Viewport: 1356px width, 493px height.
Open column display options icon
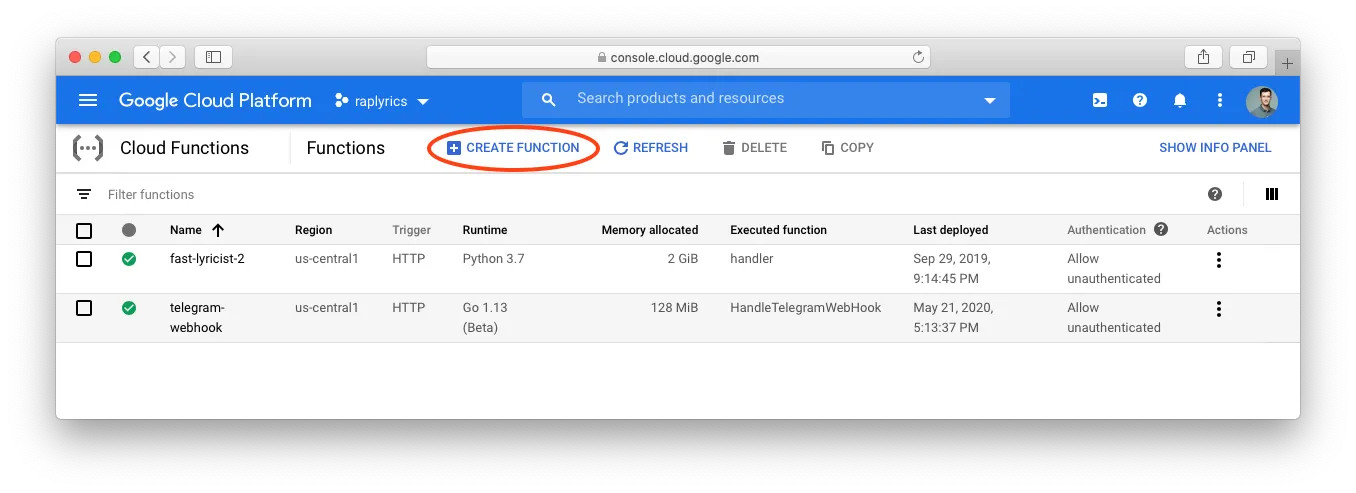tap(1272, 194)
